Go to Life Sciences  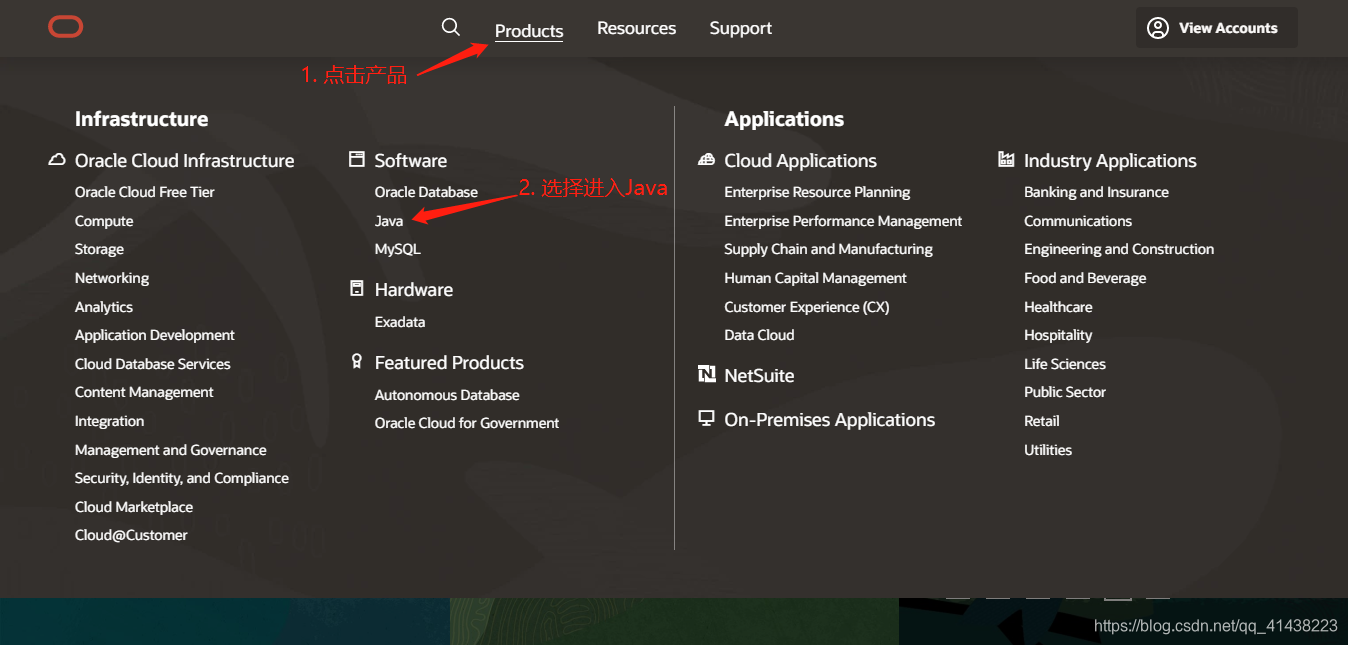(x=1065, y=364)
